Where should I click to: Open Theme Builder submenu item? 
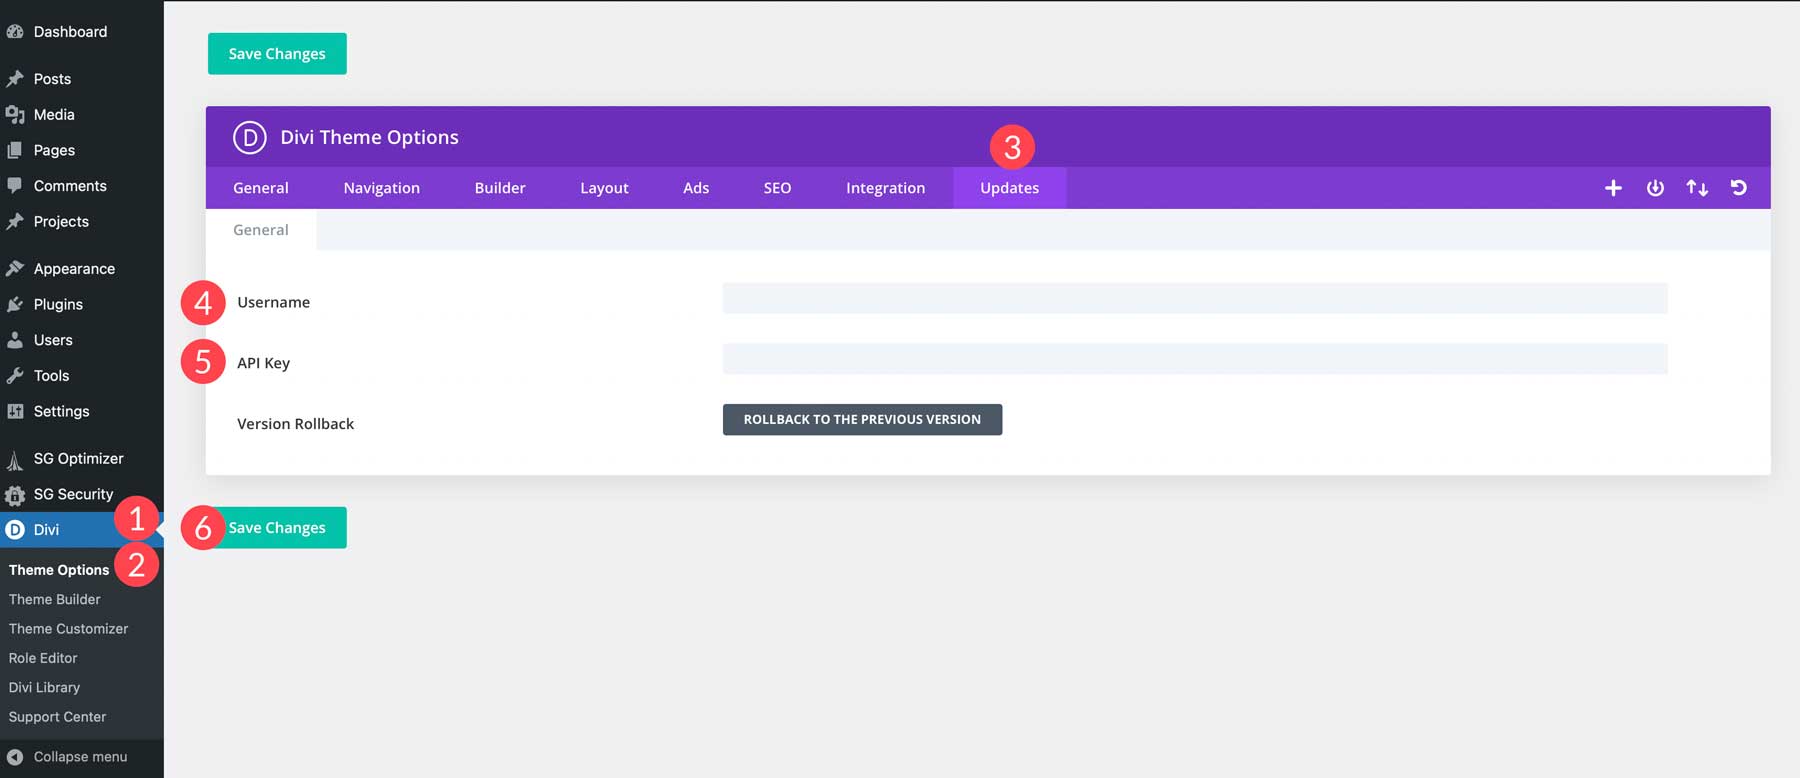pyautogui.click(x=55, y=599)
